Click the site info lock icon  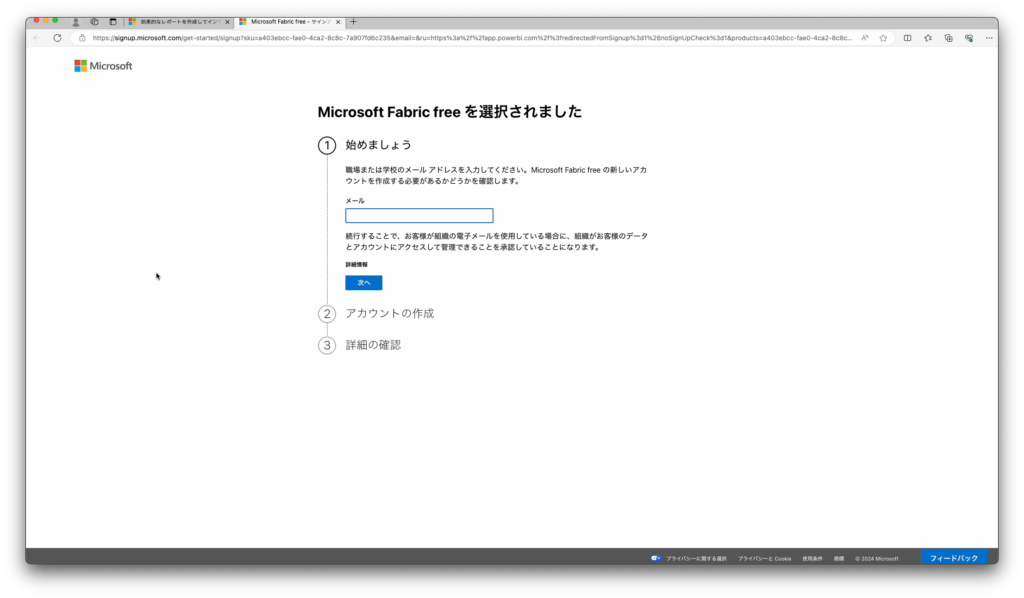(82, 38)
